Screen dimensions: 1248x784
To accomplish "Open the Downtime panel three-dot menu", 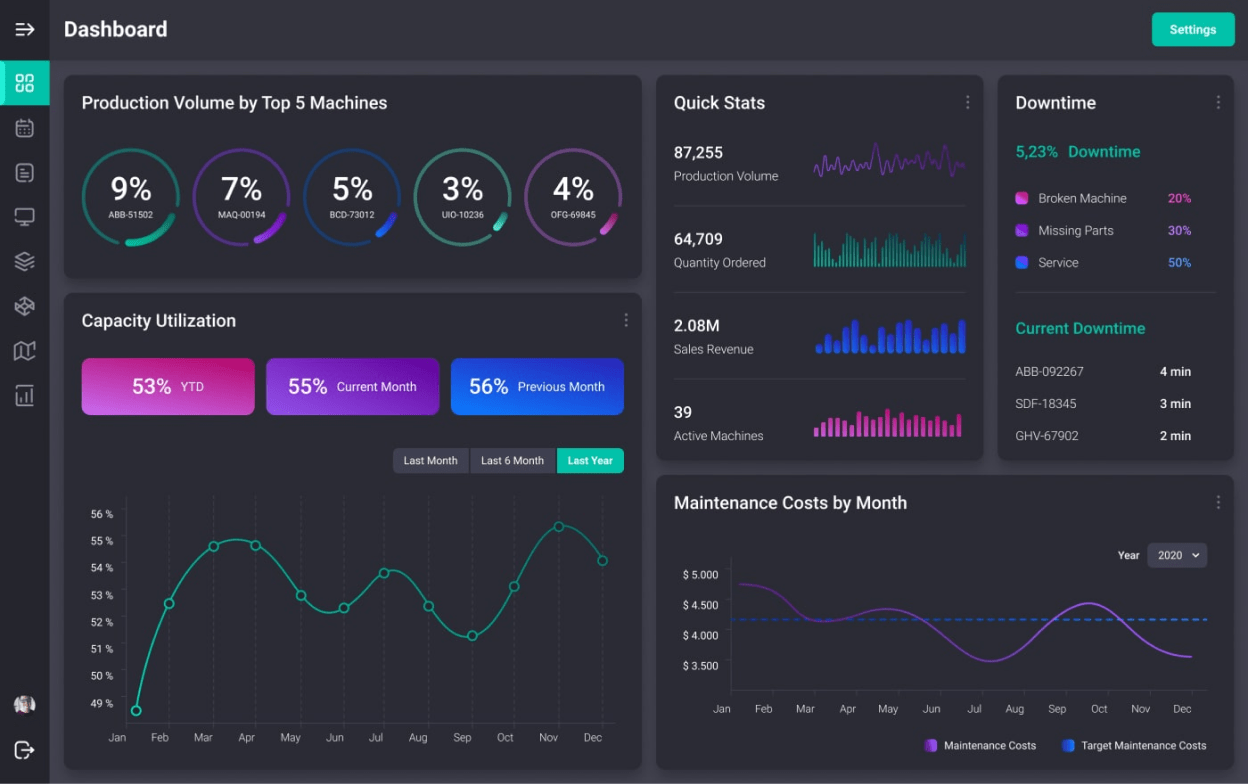I will click(x=1218, y=102).
